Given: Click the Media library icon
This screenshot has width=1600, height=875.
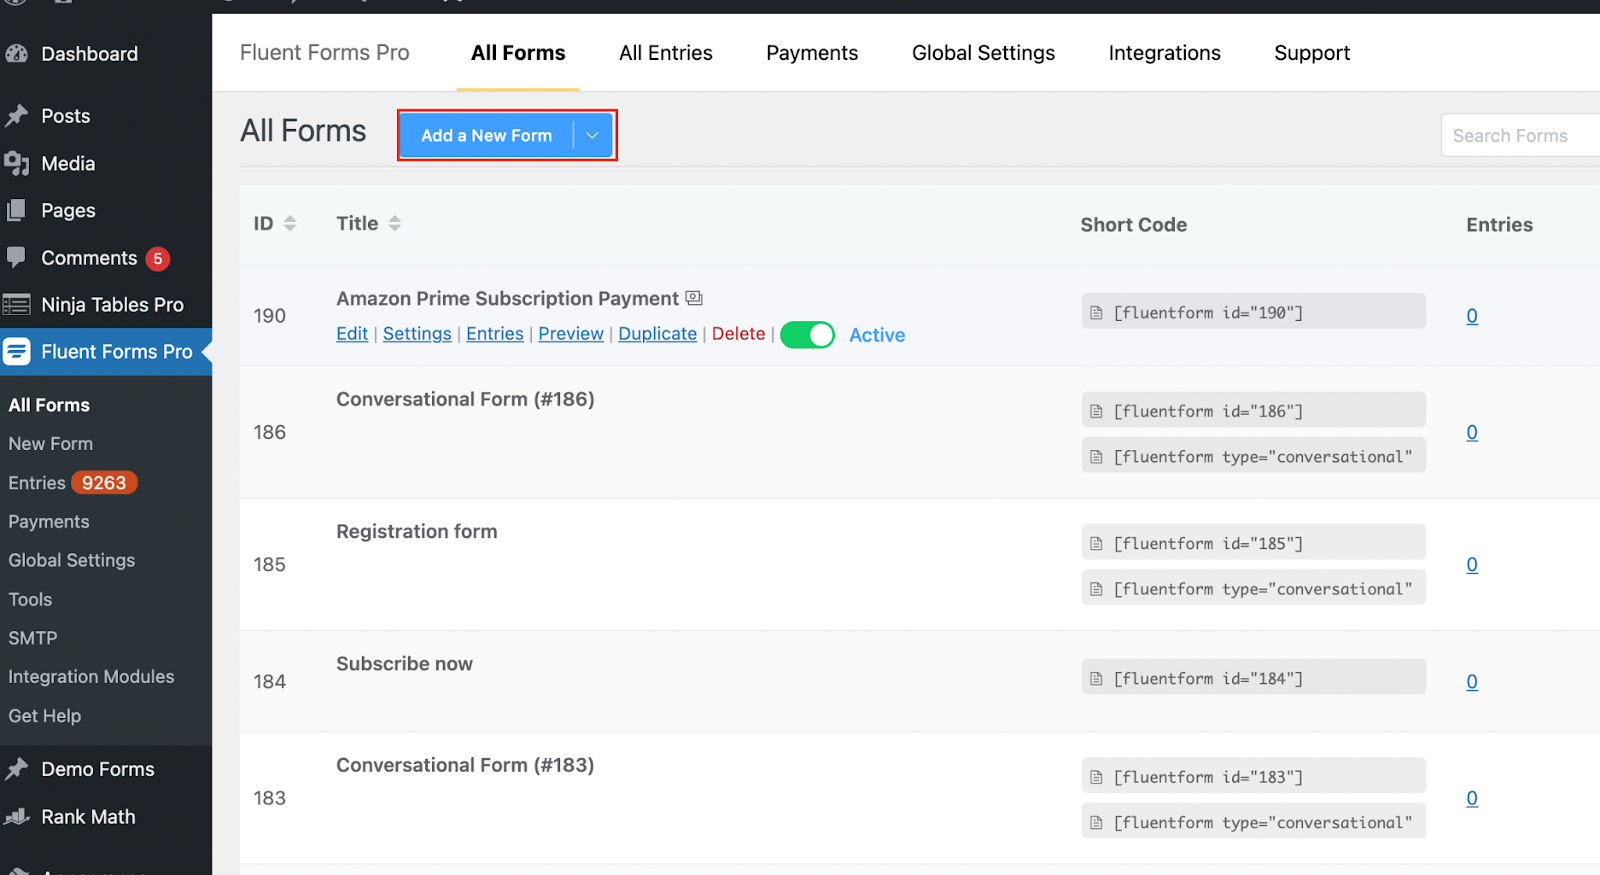Looking at the screenshot, I should (17, 163).
